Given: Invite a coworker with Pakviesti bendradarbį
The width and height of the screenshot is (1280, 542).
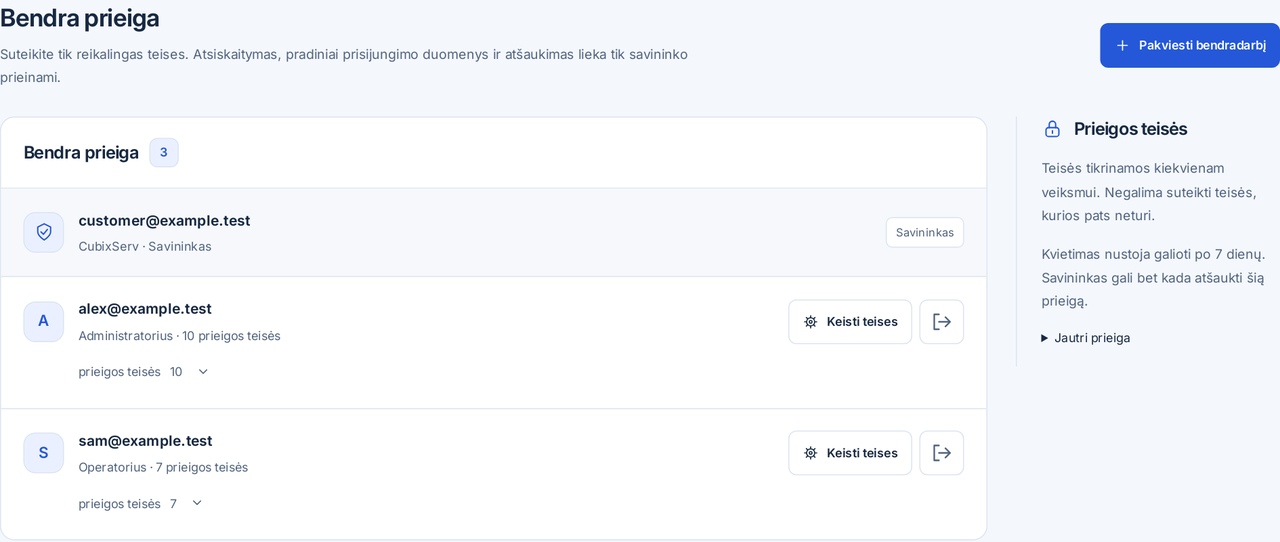Looking at the screenshot, I should point(1190,45).
